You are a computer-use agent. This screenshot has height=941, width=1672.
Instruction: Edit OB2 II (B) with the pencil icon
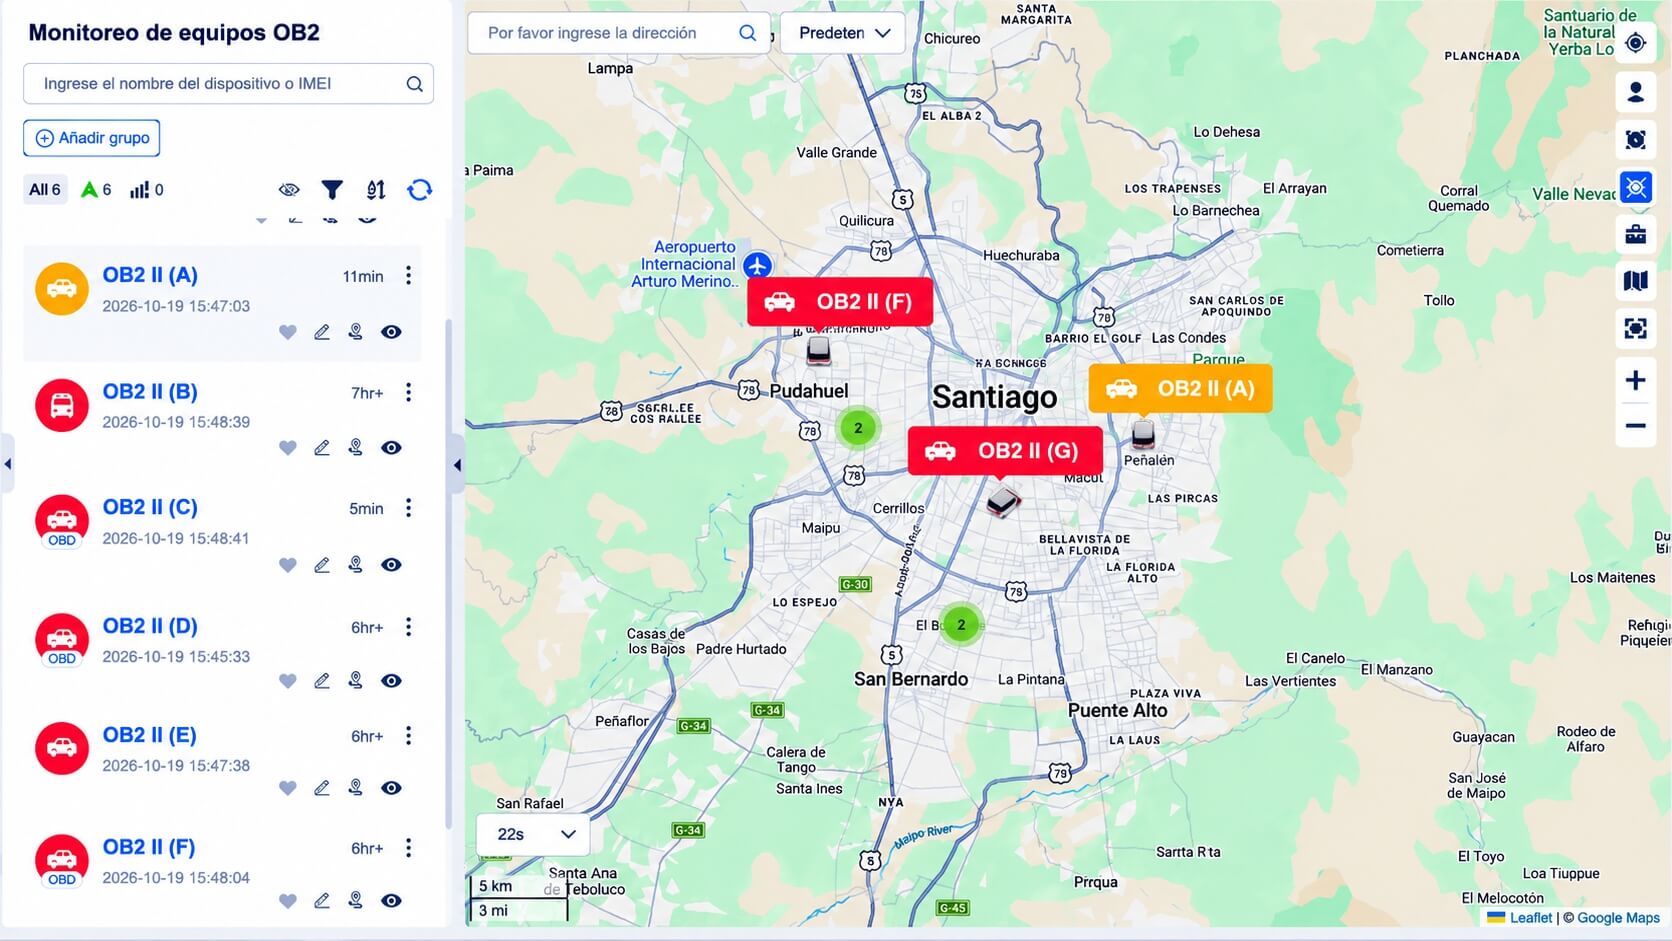[322, 448]
